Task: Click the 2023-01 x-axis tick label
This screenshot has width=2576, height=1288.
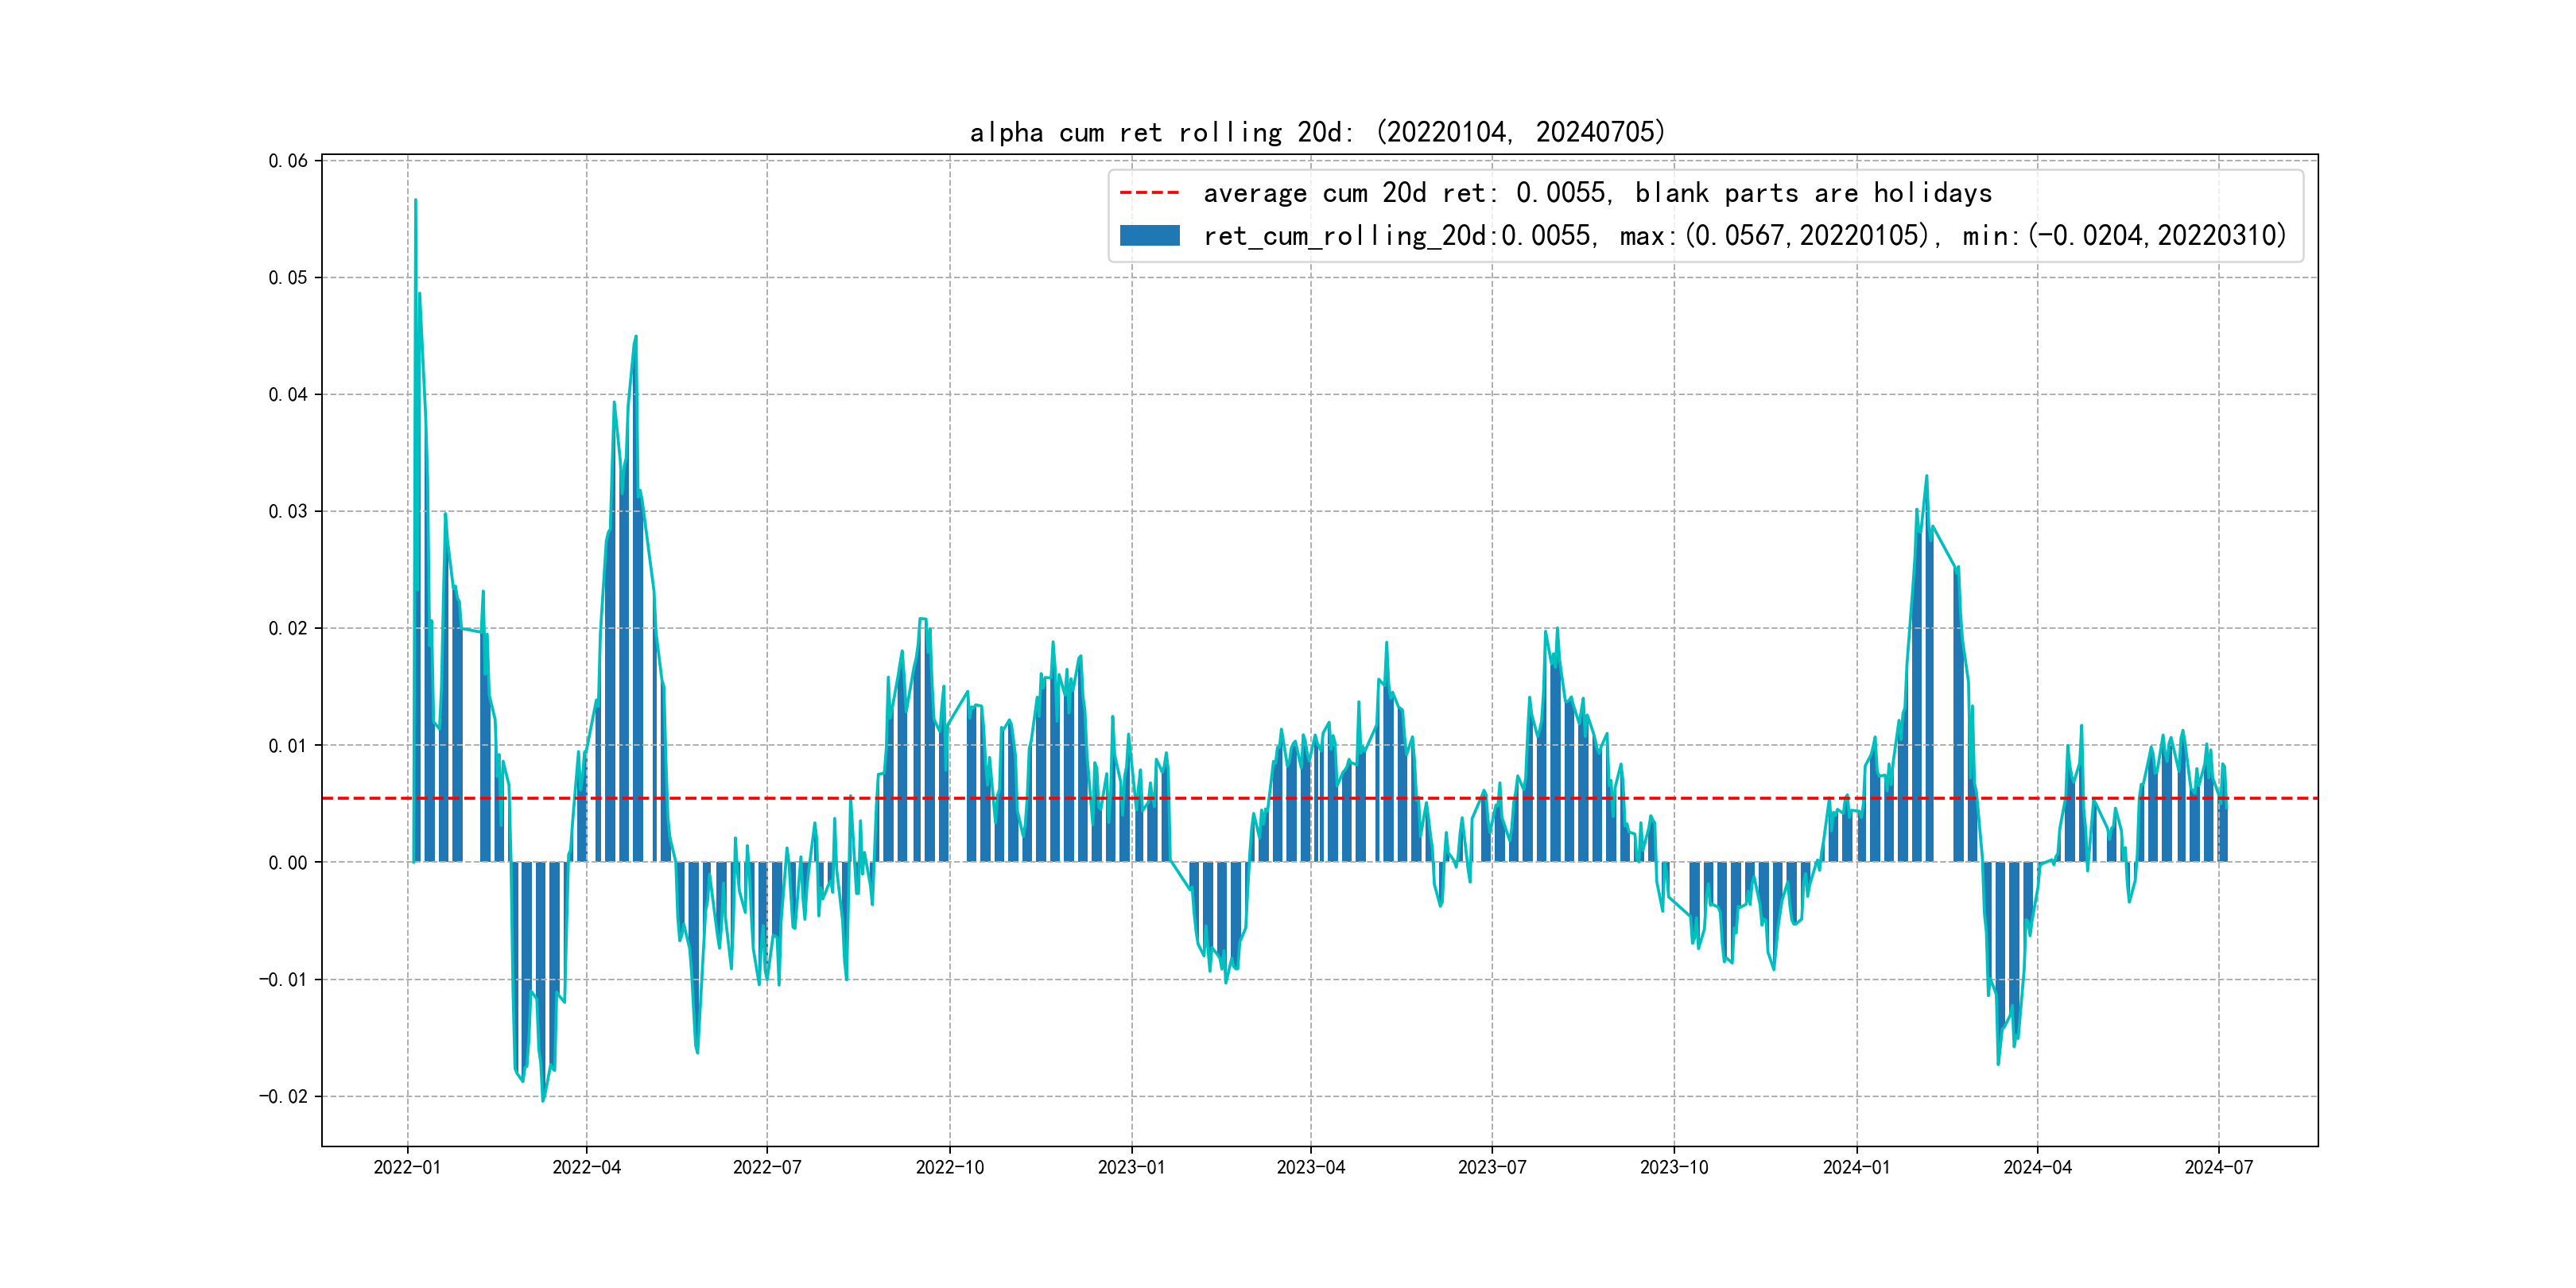Action: point(1131,1167)
